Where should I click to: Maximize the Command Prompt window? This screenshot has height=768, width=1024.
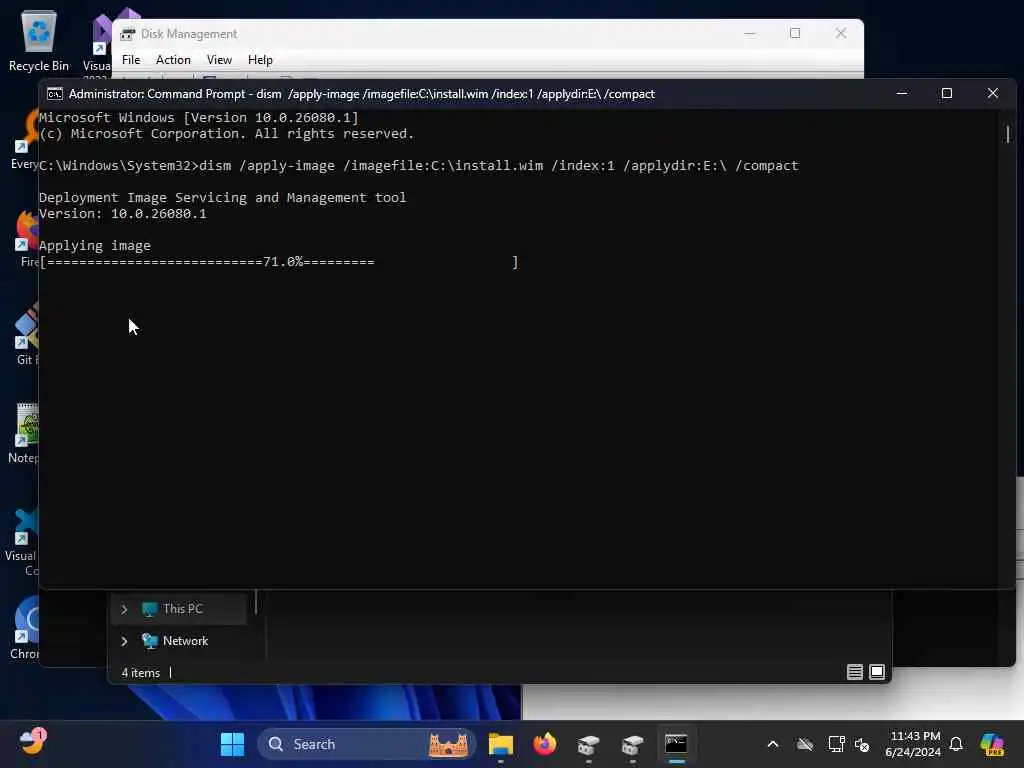[x=946, y=93]
